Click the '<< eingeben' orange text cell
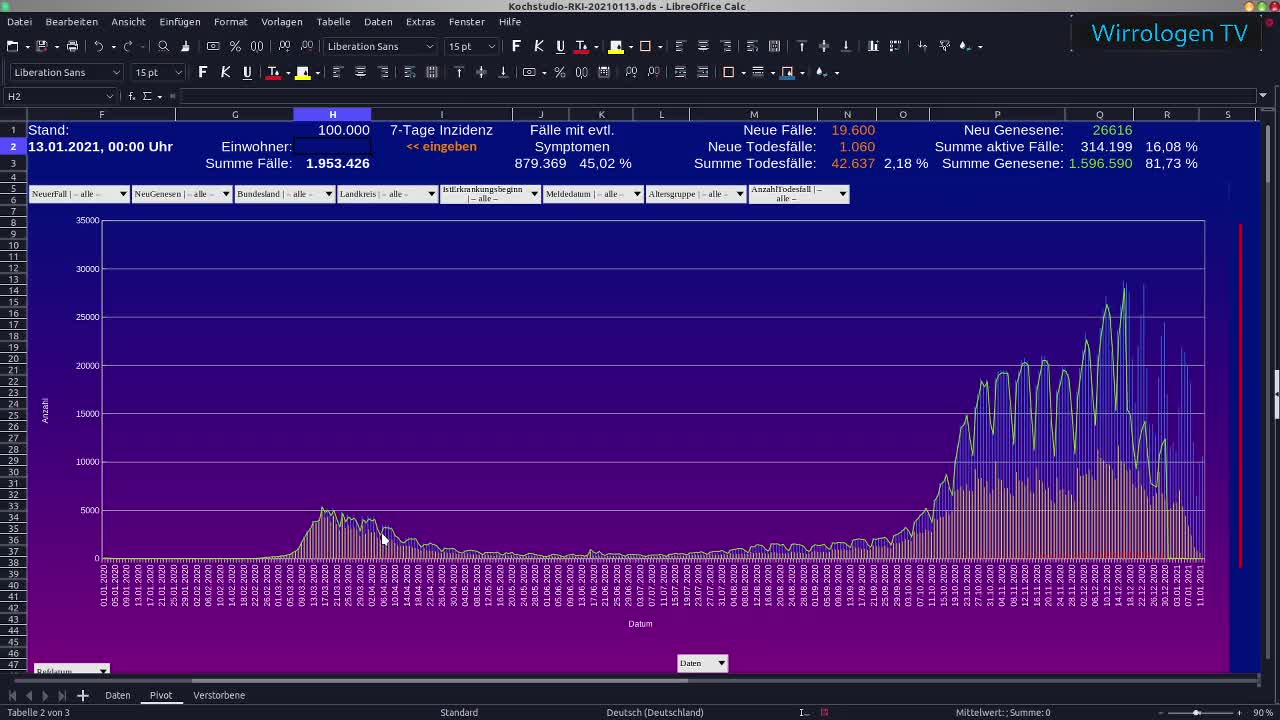Screen dimensions: 1280x720 tap(441, 146)
